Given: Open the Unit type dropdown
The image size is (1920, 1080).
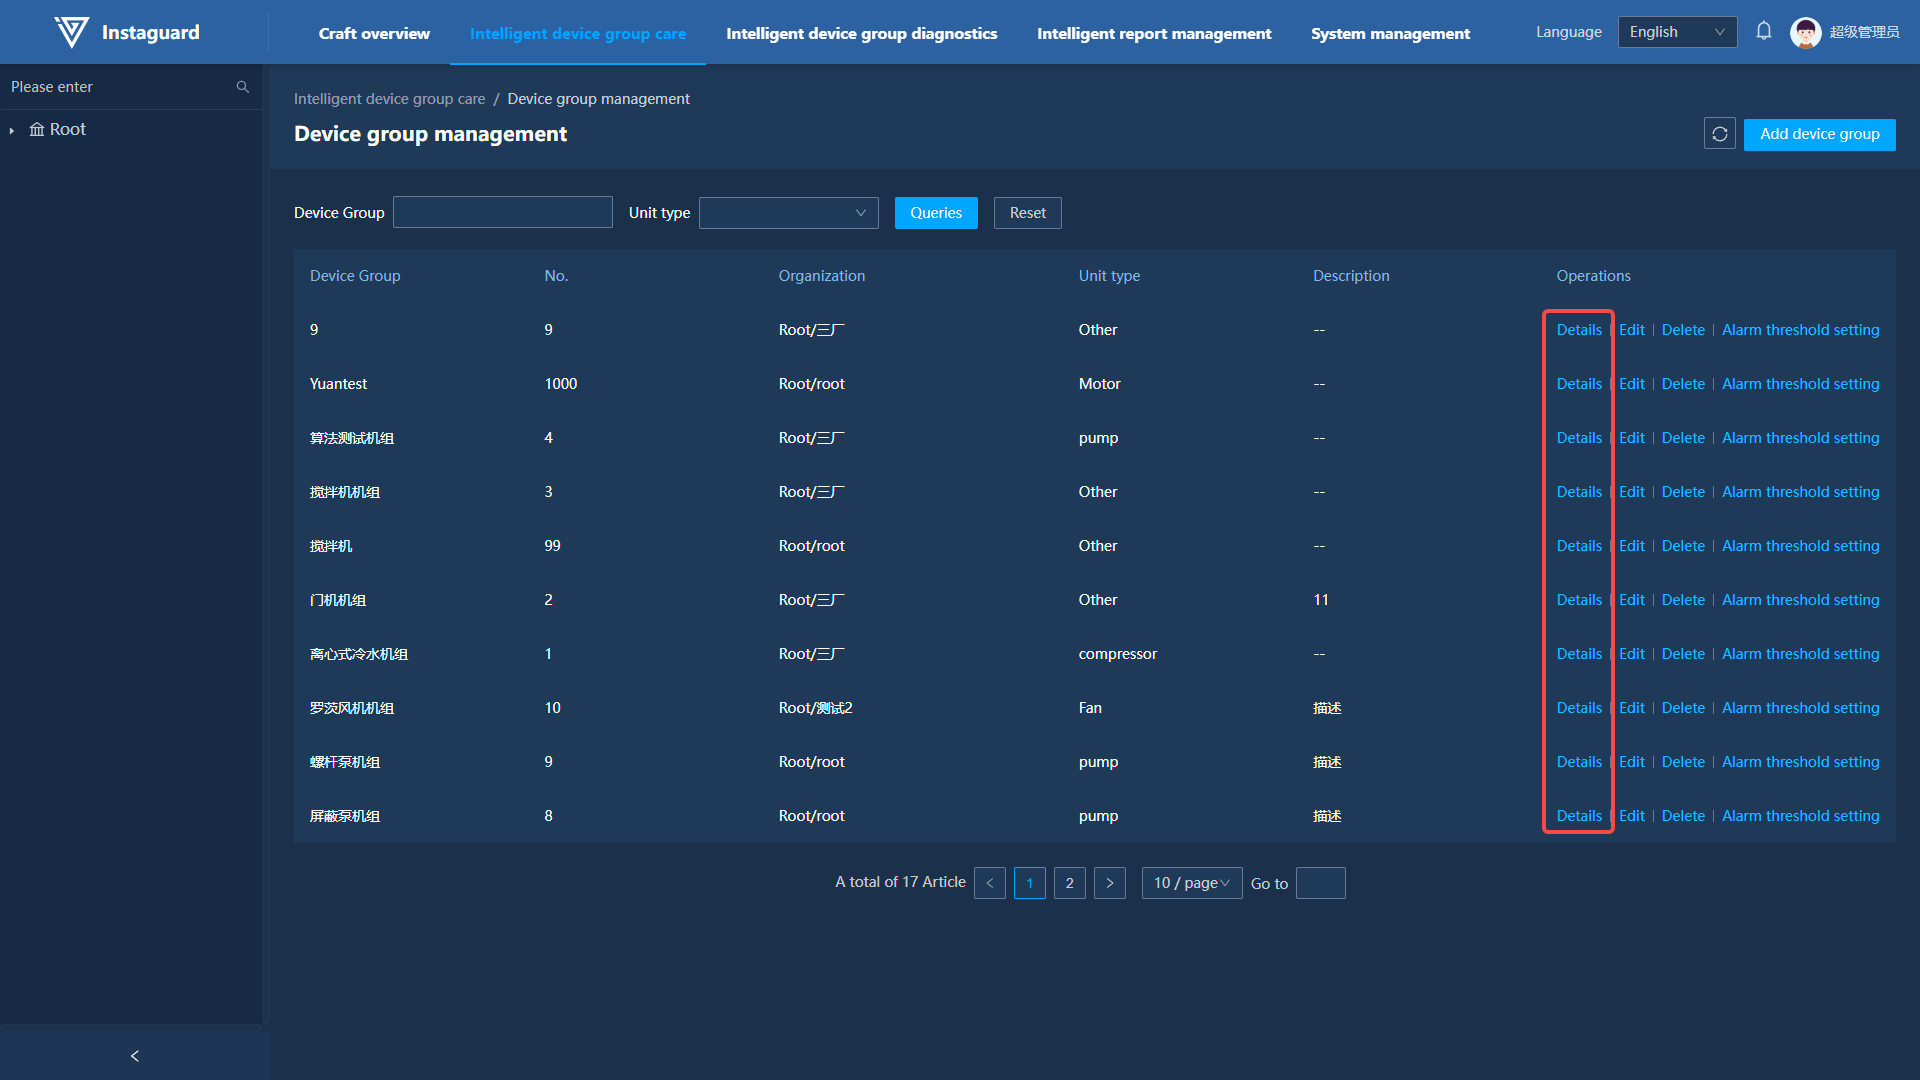Looking at the screenshot, I should pyautogui.click(x=788, y=213).
